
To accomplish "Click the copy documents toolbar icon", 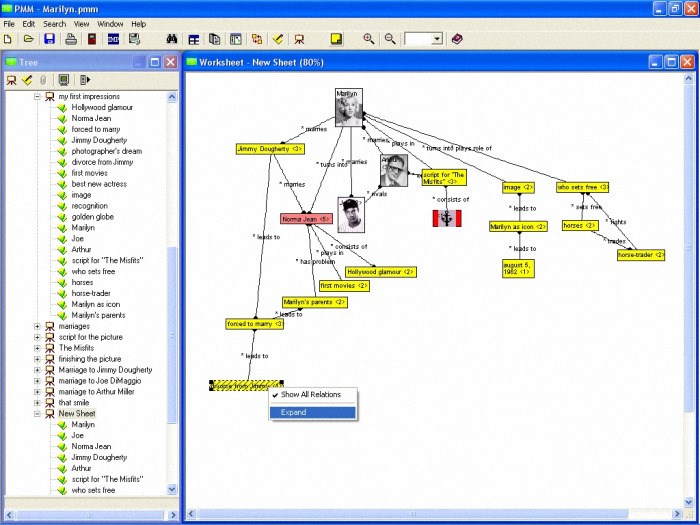I will (215, 39).
